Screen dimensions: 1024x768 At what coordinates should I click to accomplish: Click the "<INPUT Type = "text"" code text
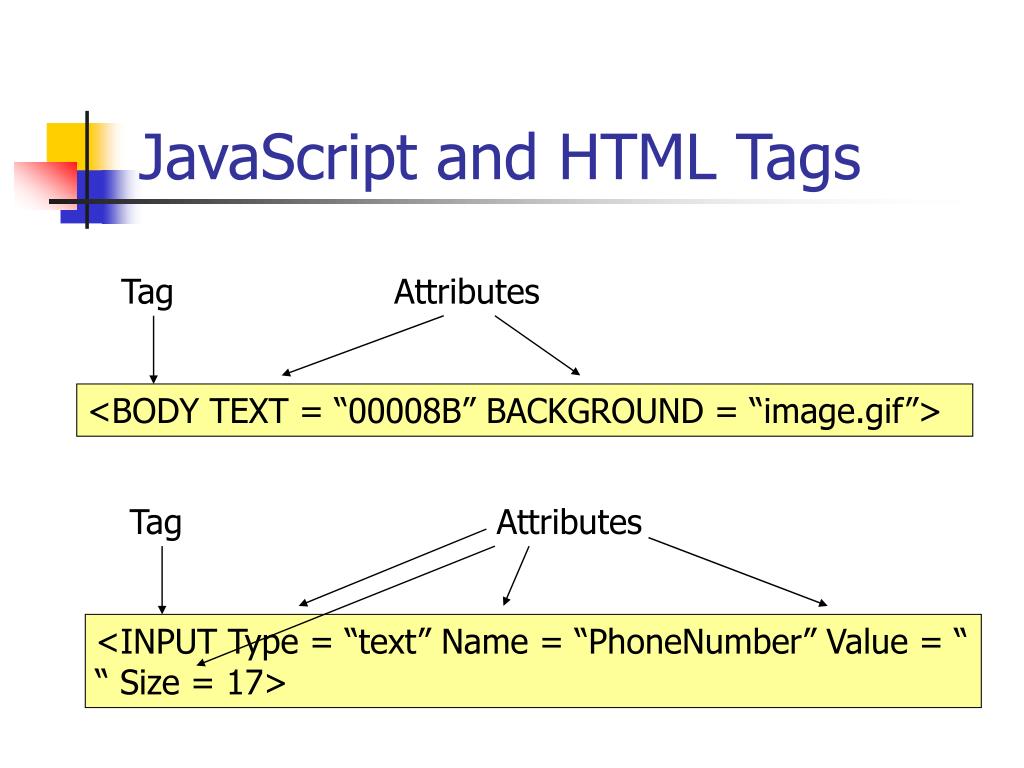(265, 642)
